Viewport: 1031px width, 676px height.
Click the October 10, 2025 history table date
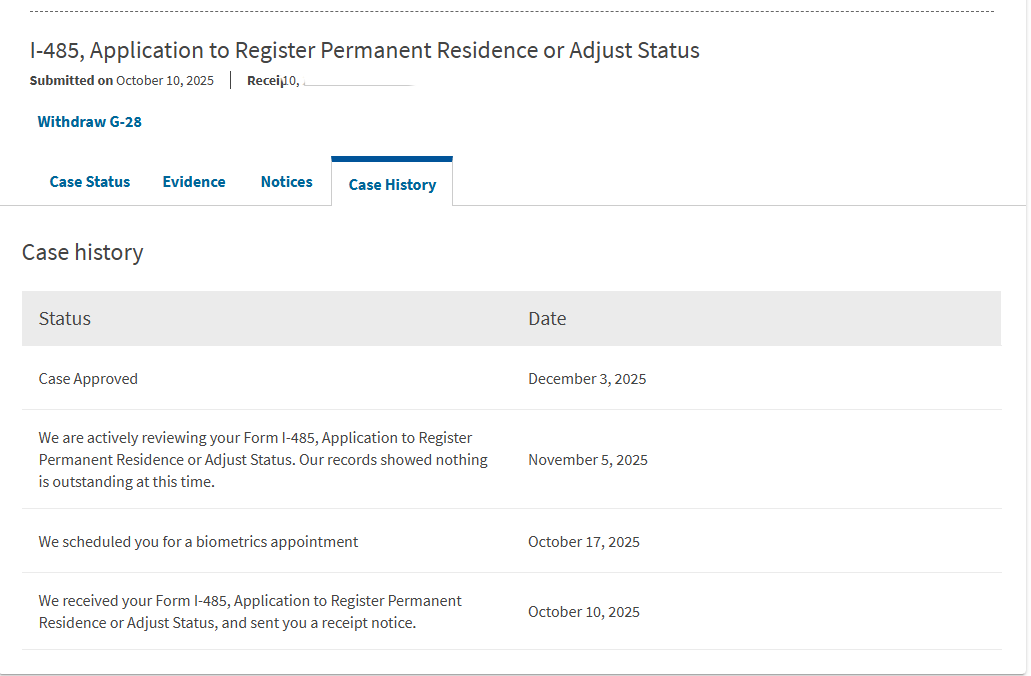(584, 612)
